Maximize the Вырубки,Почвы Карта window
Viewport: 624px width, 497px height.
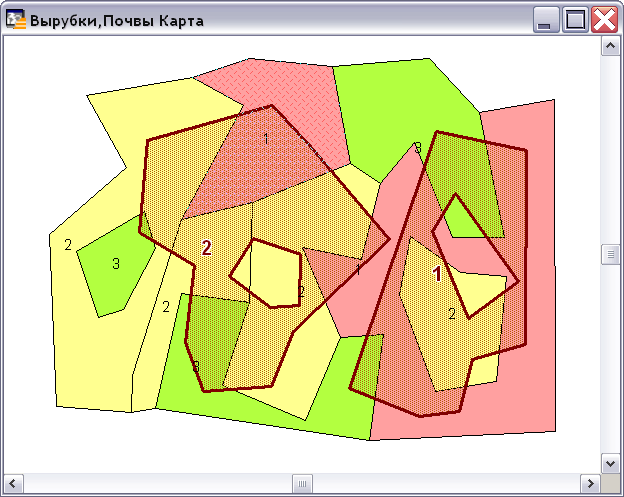point(575,19)
